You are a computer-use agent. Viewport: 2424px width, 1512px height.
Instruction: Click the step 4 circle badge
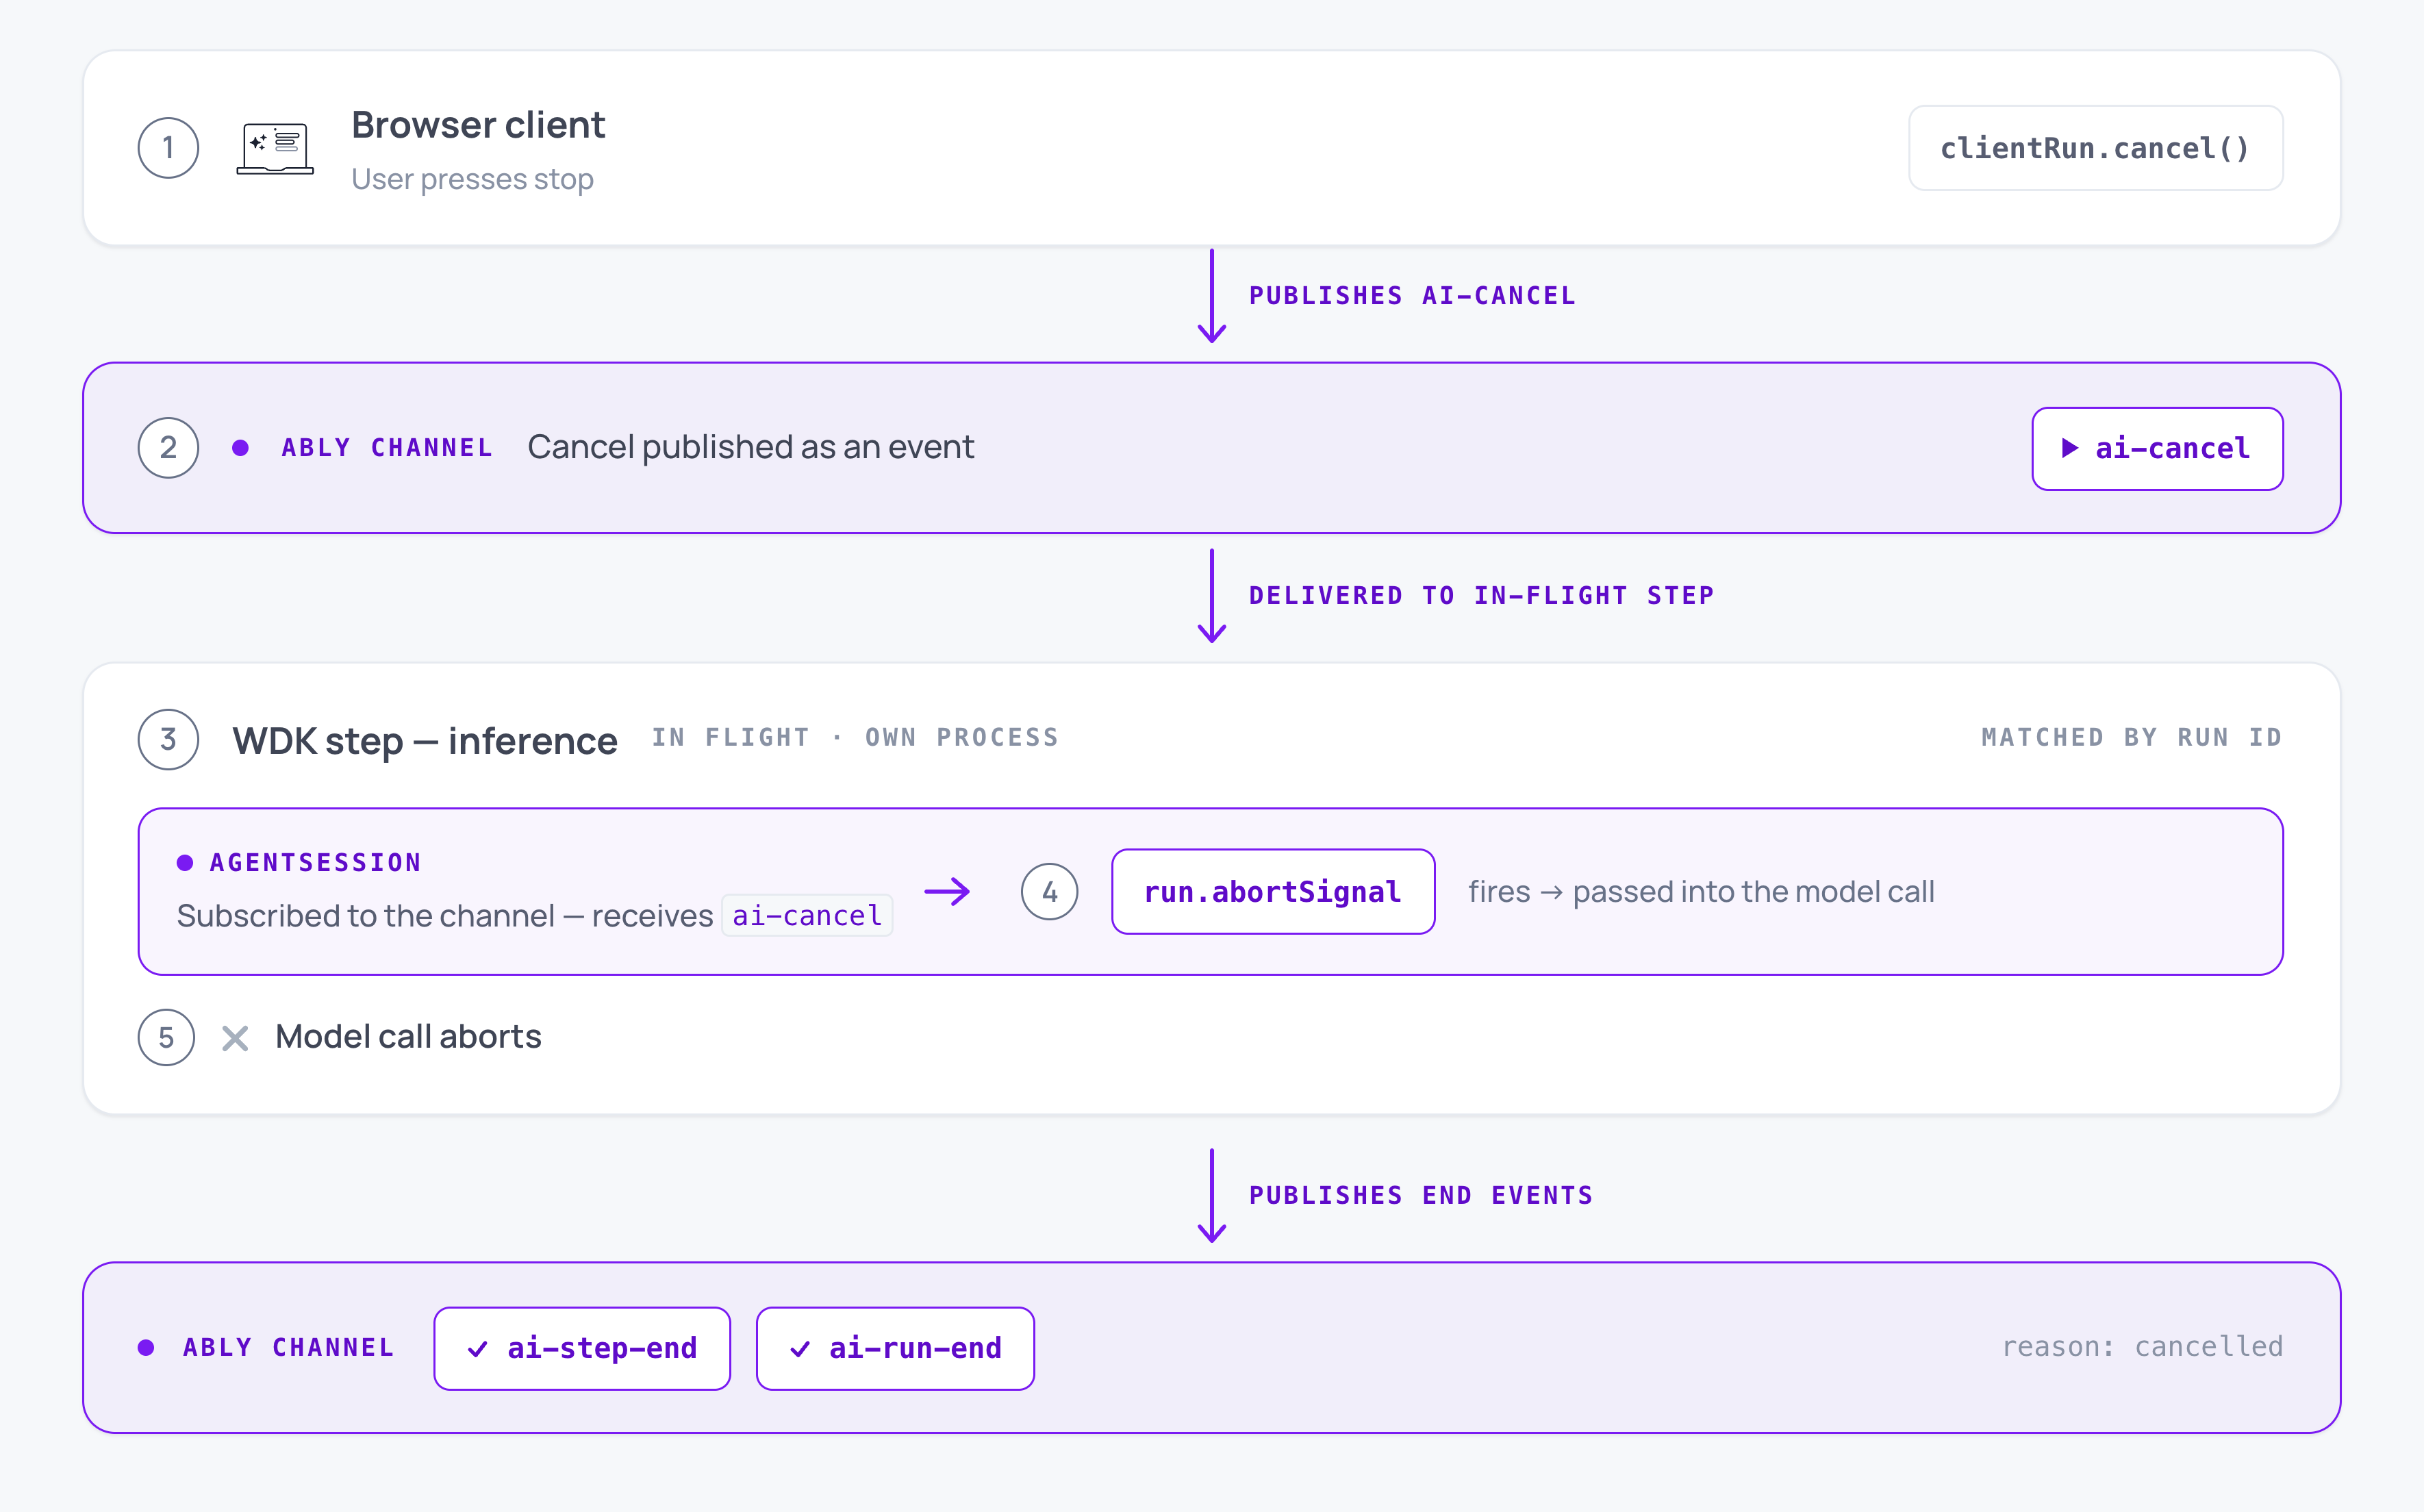(x=1049, y=891)
